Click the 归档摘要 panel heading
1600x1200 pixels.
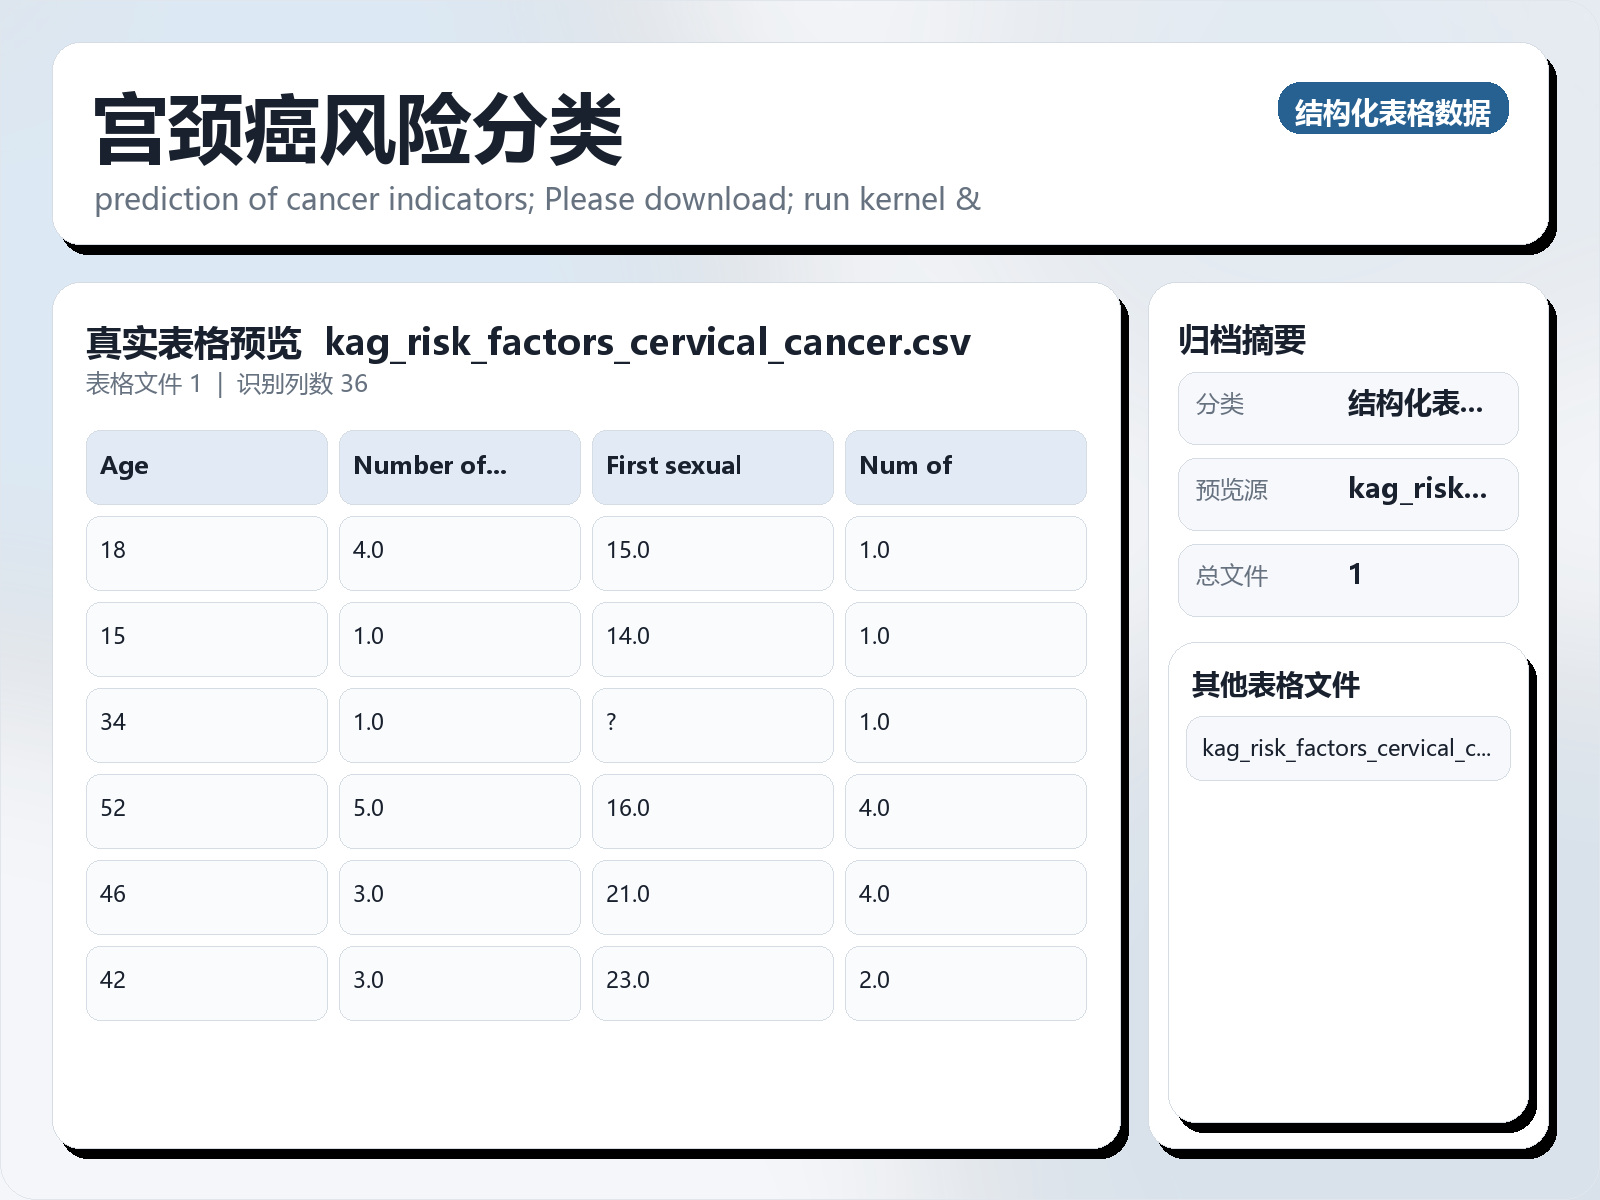click(1241, 340)
